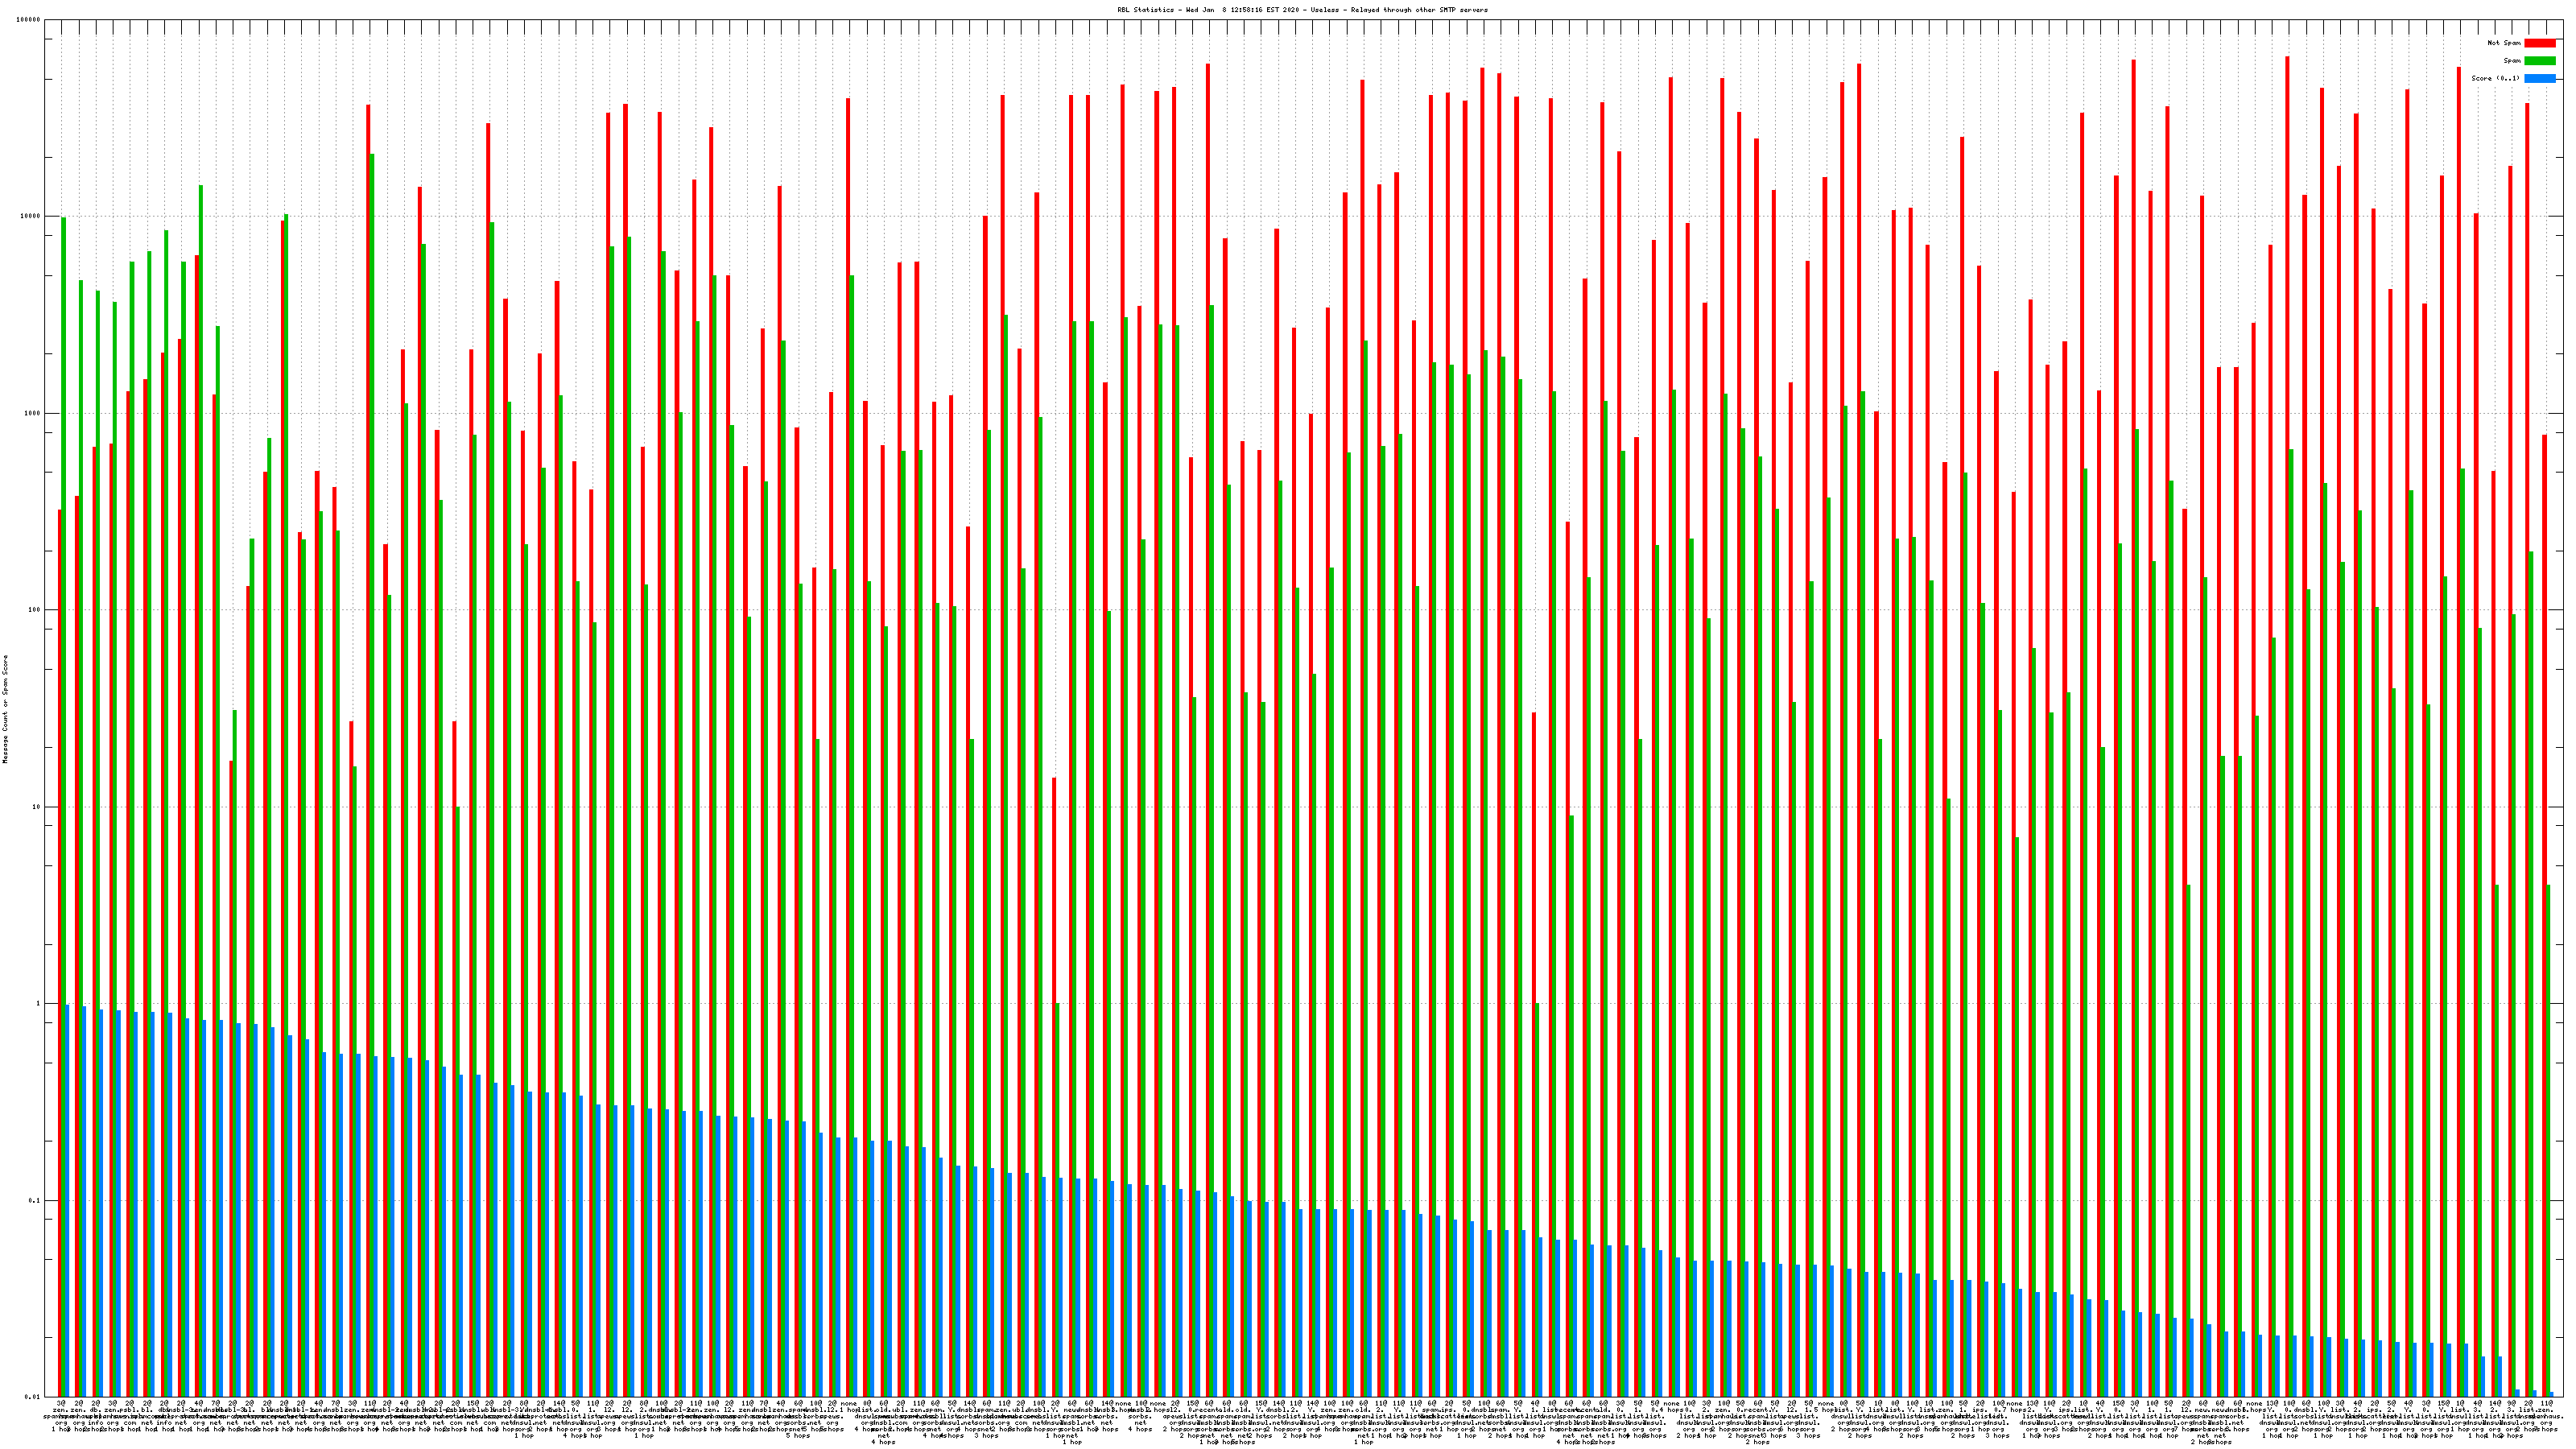Select the 'Spam' legend text label
Image resolution: width=2576 pixels, height=1449 pixels.
point(2512,61)
